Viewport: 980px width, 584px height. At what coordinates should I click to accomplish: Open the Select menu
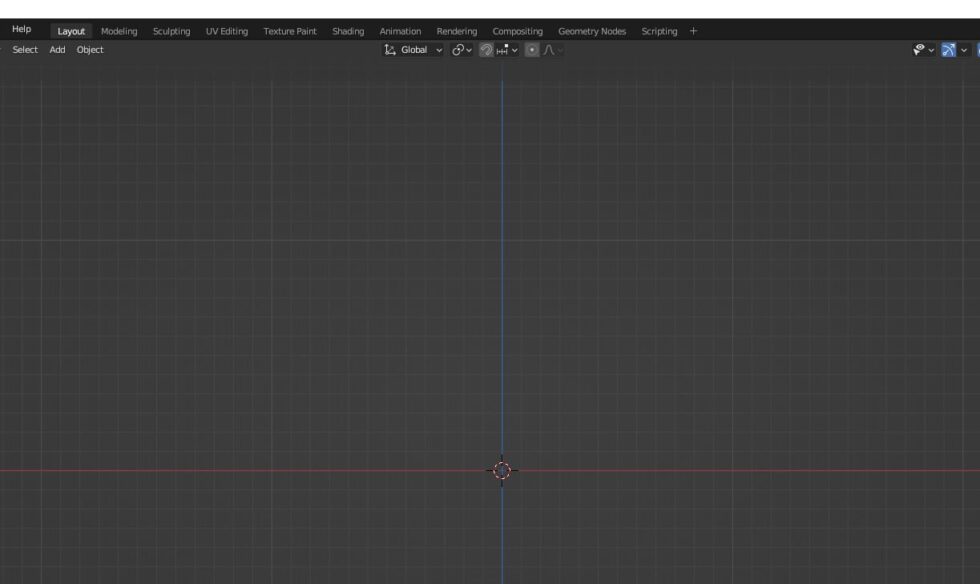25,49
